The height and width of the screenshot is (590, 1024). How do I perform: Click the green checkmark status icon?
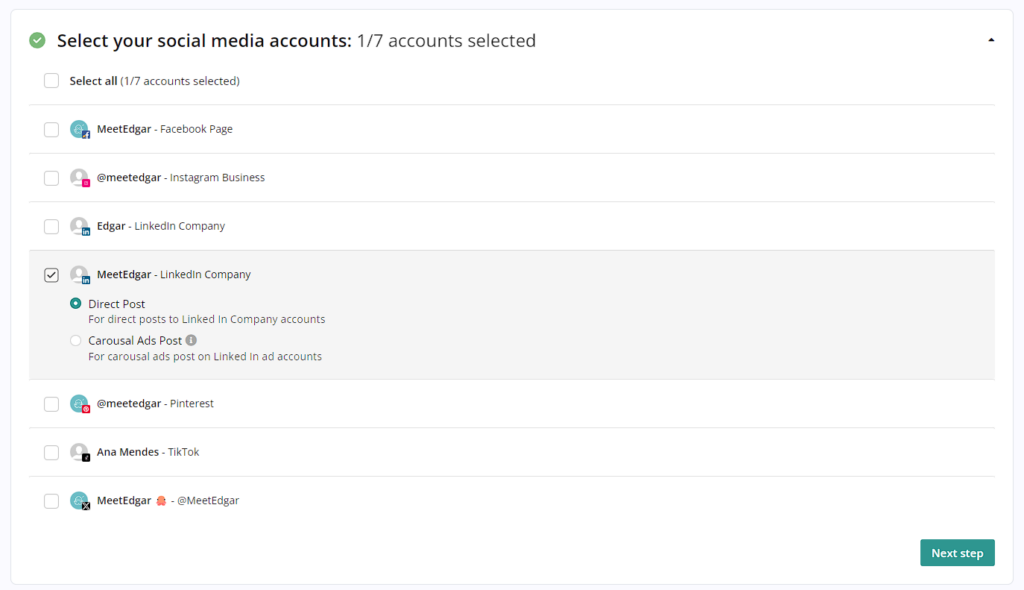pyautogui.click(x=37, y=41)
